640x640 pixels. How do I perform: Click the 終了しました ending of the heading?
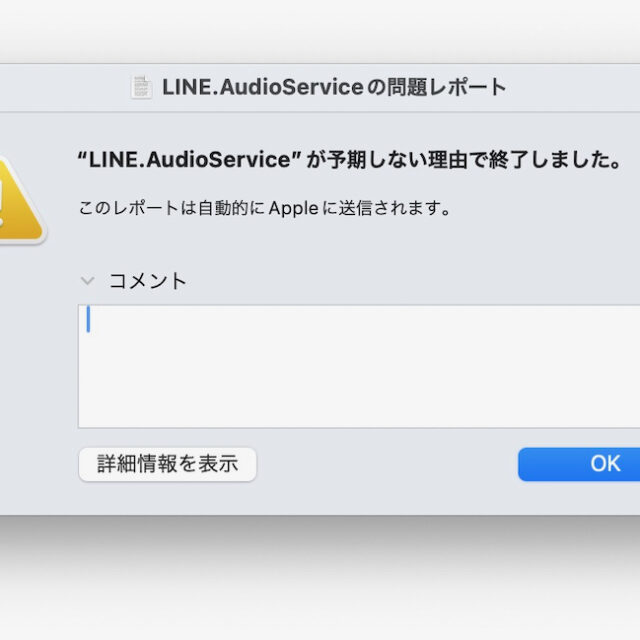(554, 159)
